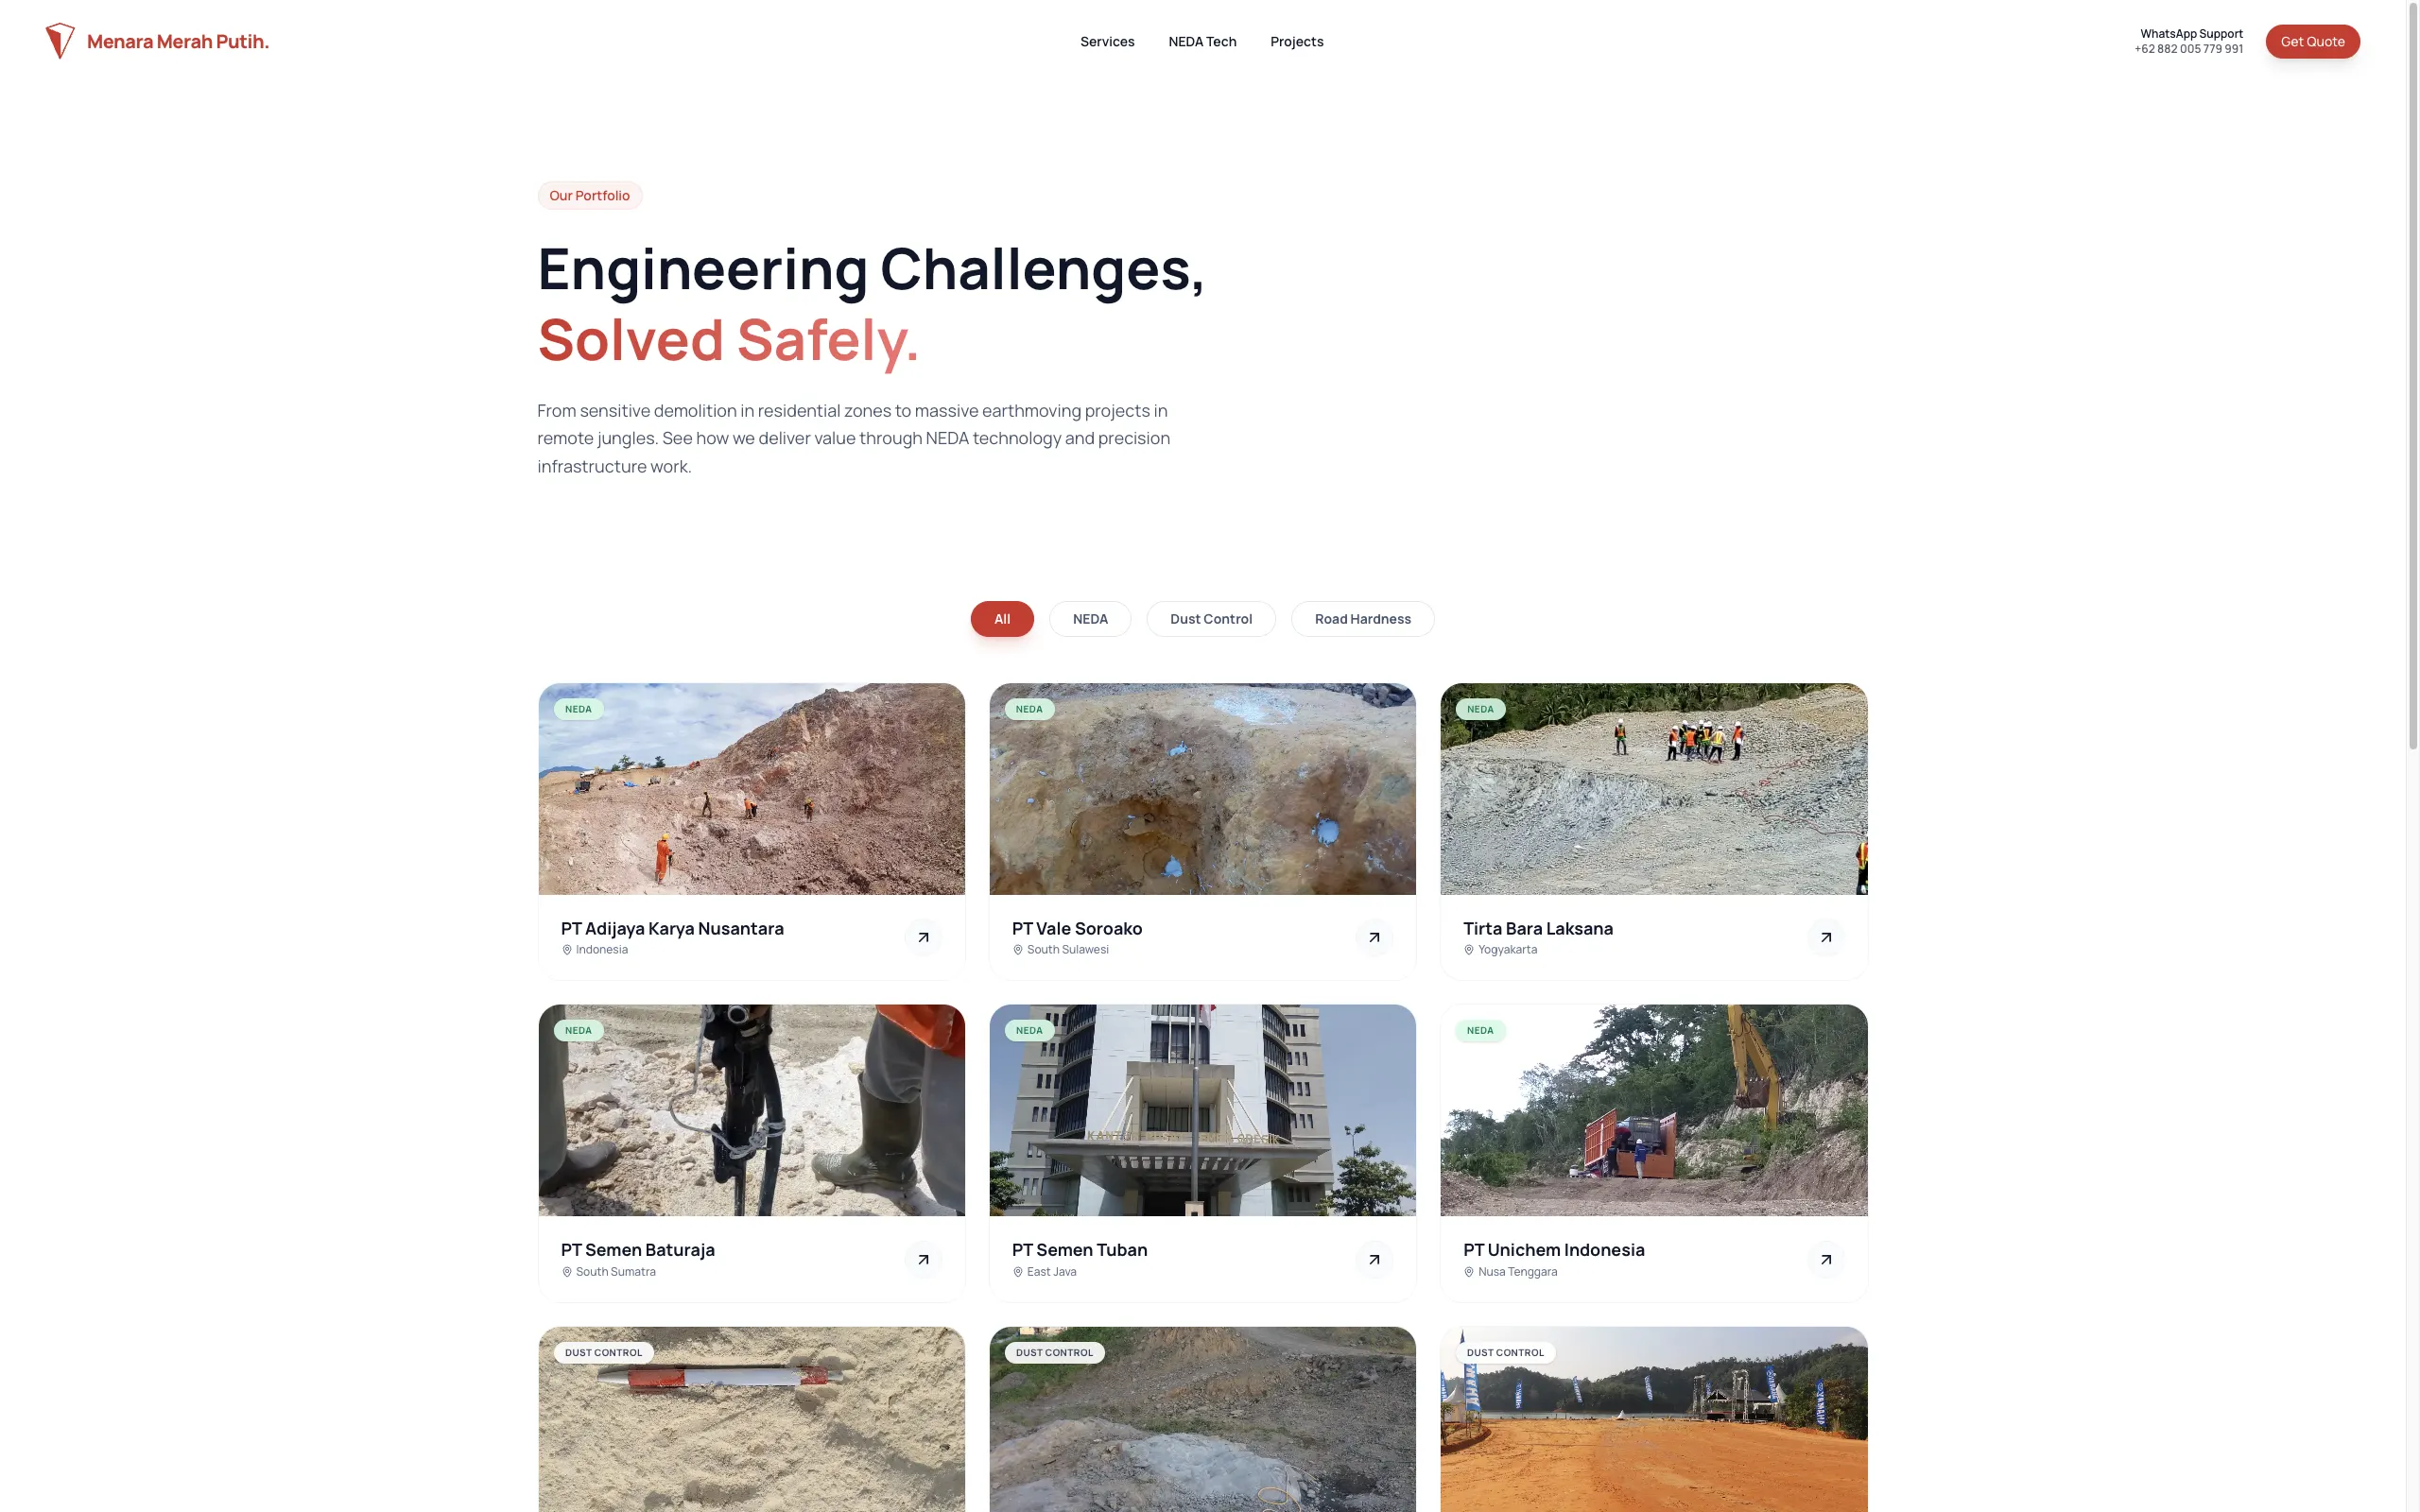This screenshot has width=2420, height=1512.
Task: Open PT Unichem Indonesia arrow icon
Action: (1825, 1260)
